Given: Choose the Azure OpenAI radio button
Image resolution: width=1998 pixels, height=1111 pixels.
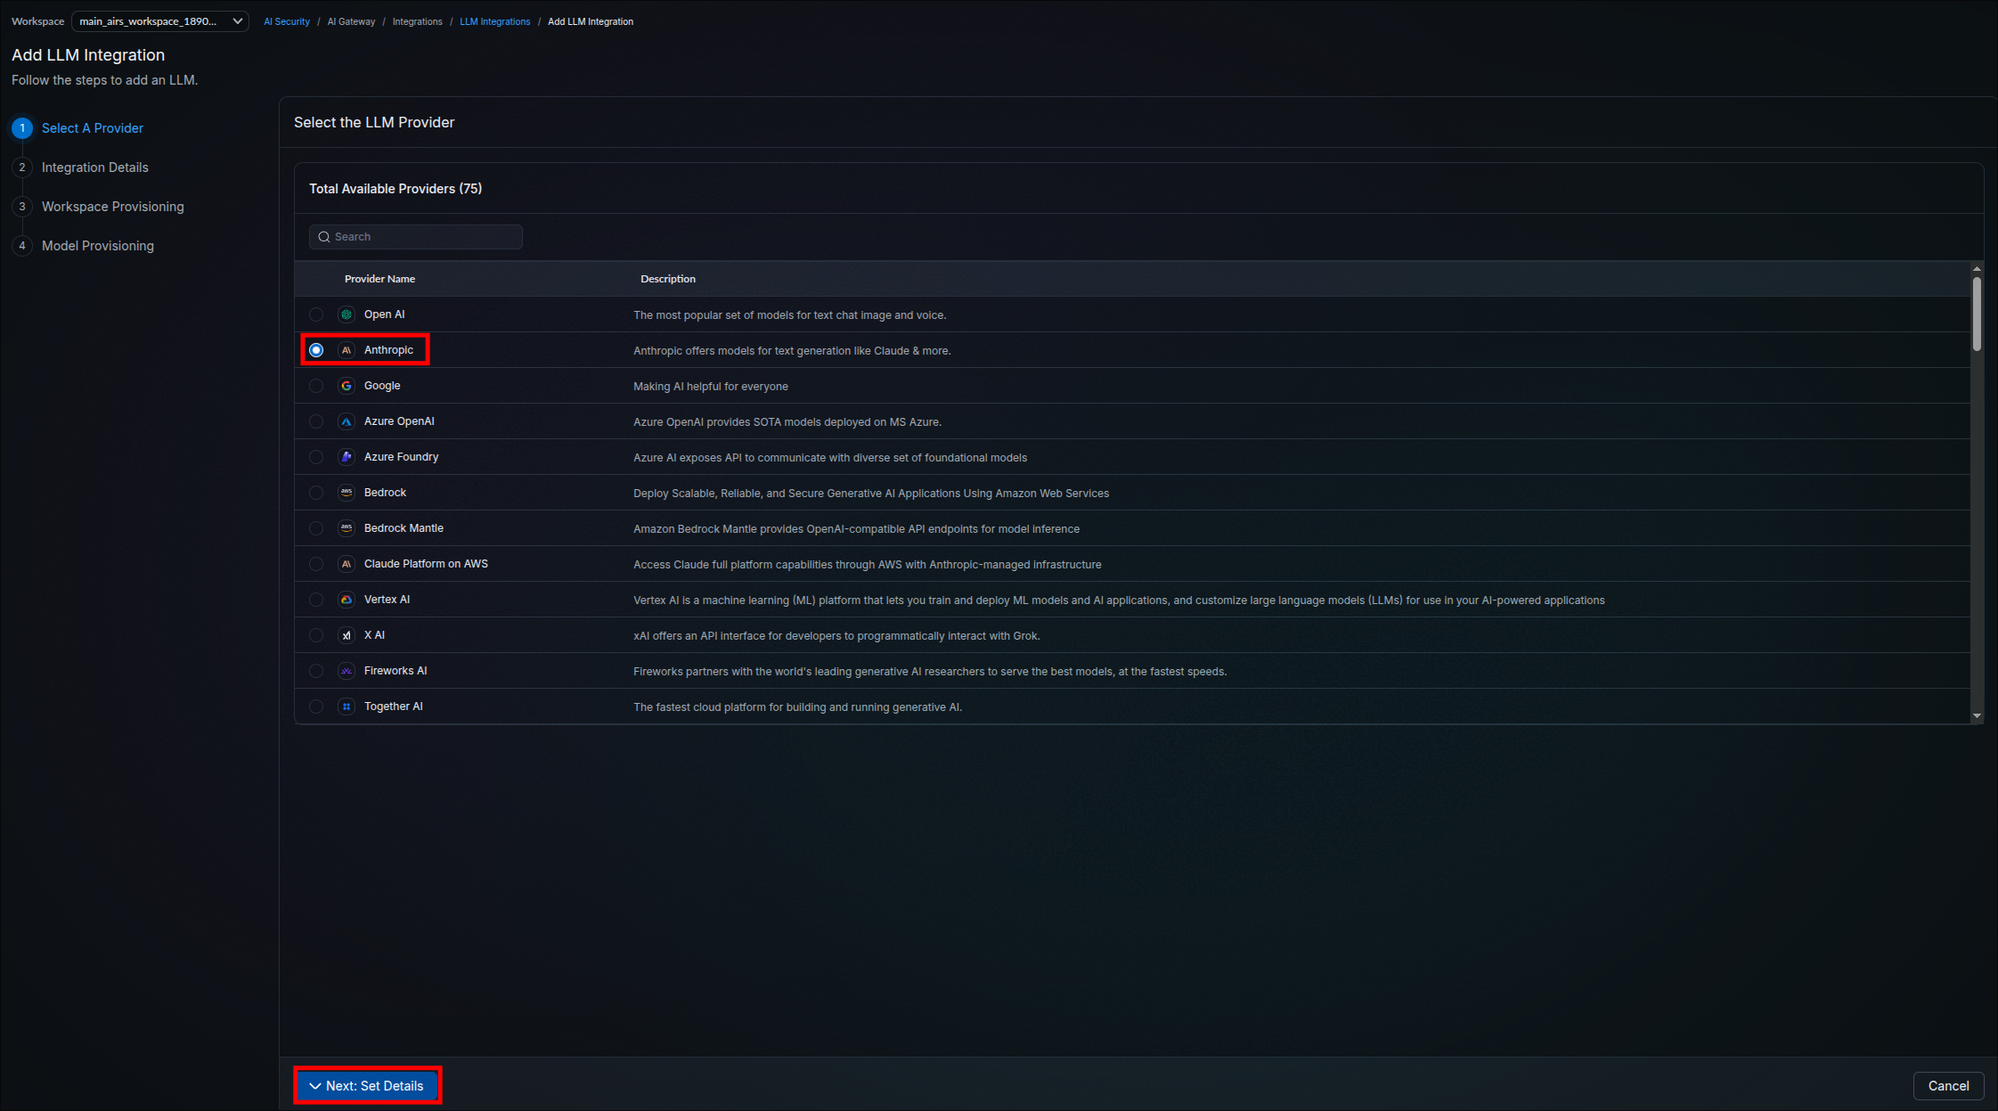Looking at the screenshot, I should (x=316, y=421).
